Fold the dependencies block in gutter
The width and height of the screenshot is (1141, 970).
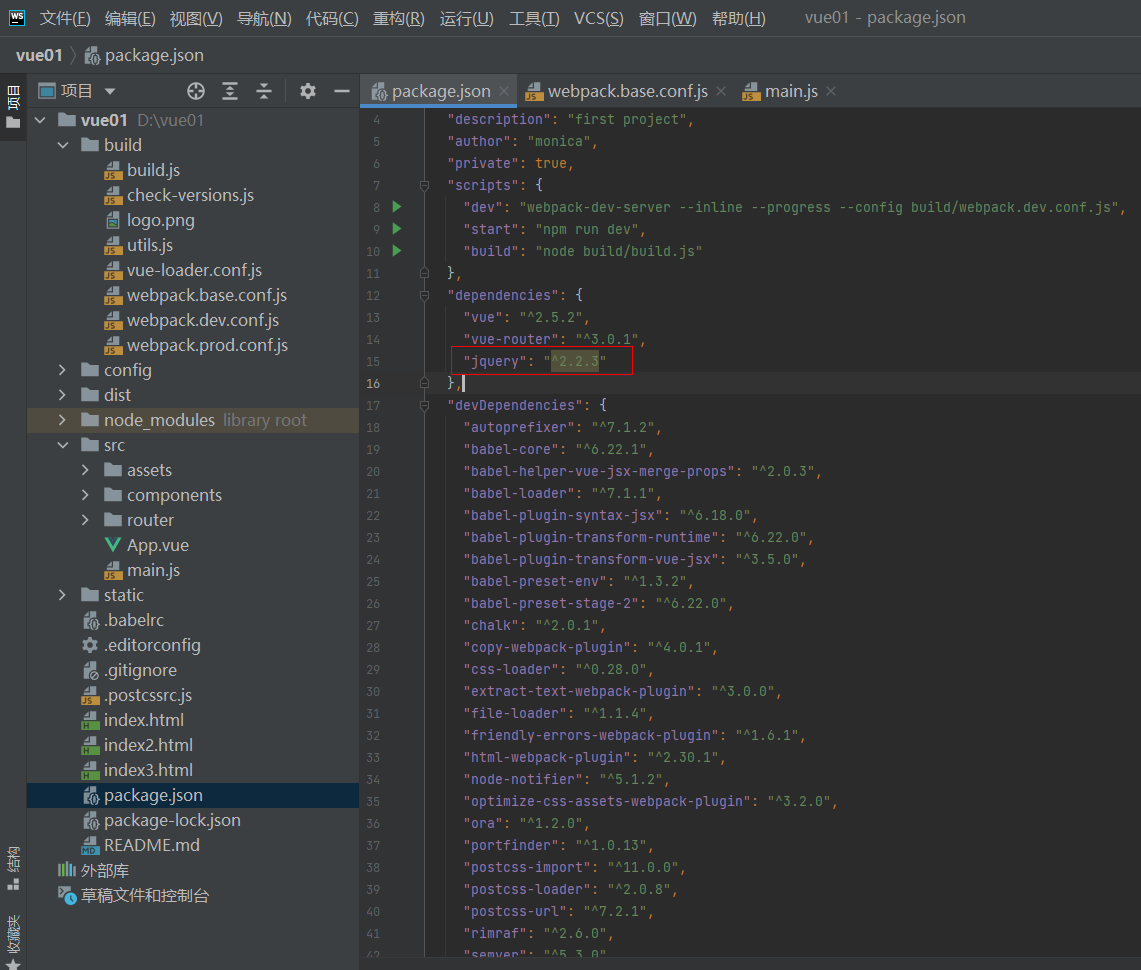(x=424, y=295)
